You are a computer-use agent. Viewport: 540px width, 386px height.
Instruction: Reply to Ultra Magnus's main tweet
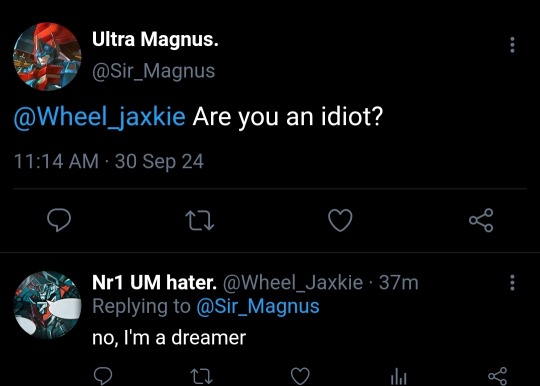pyautogui.click(x=59, y=220)
